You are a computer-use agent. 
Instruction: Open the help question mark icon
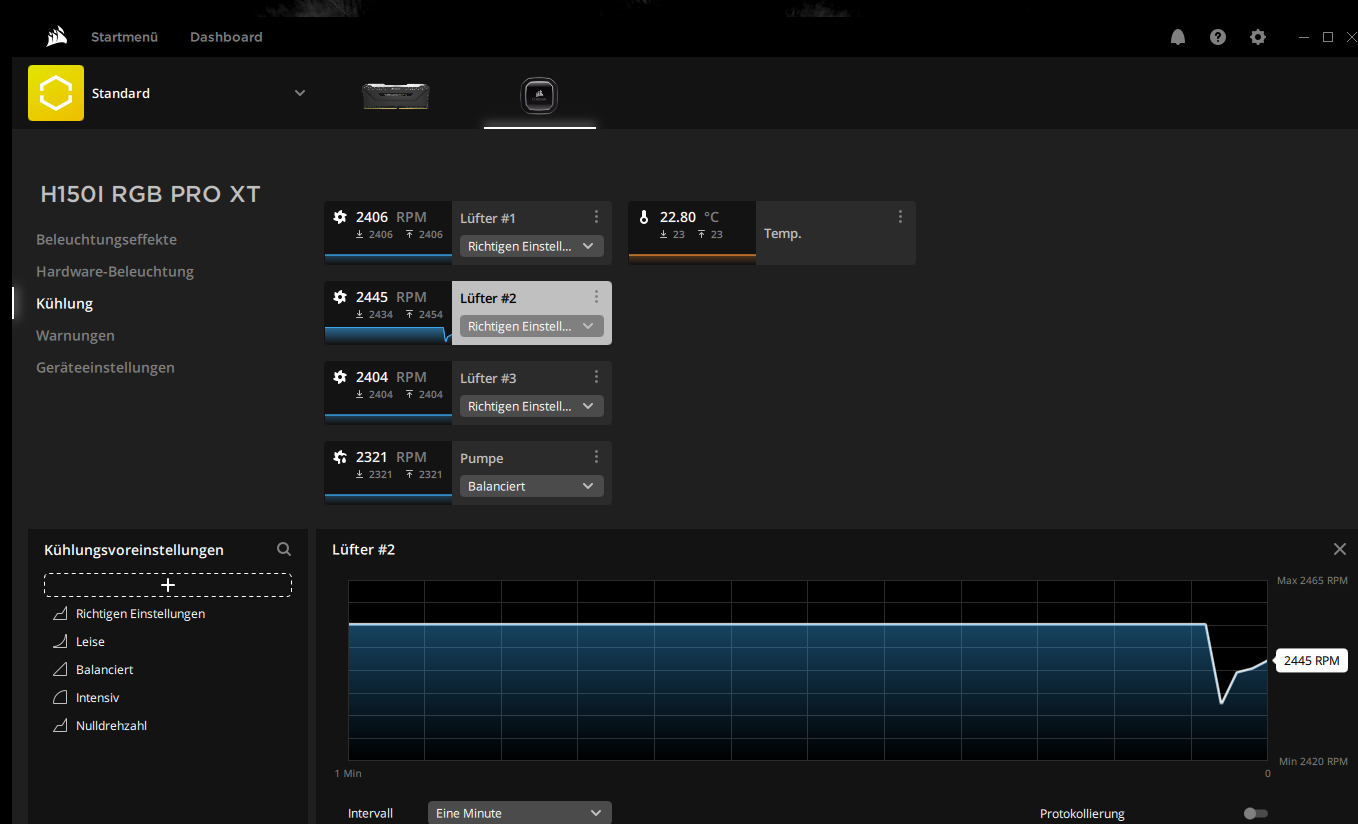click(1218, 37)
